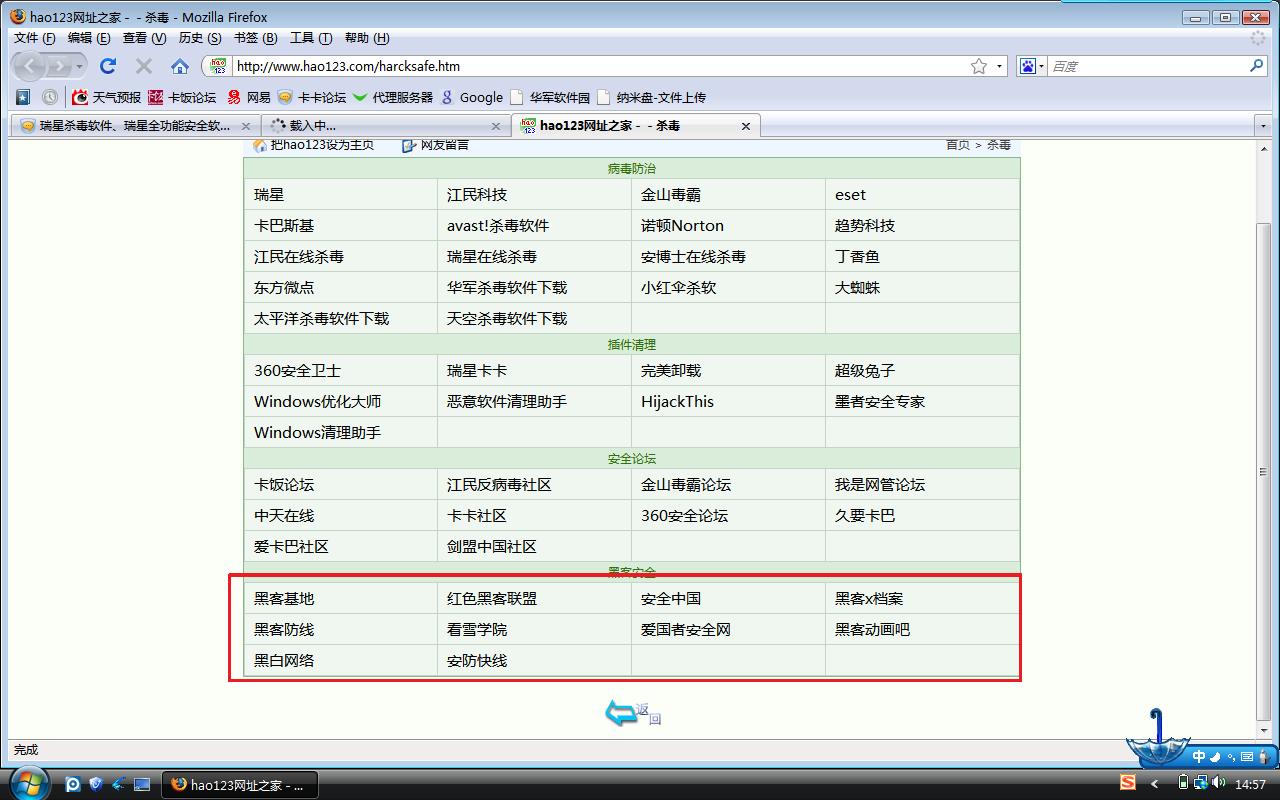Image resolution: width=1280 pixels, height=800 pixels.
Task: Open the Windows优化大师 link
Action: pos(317,402)
